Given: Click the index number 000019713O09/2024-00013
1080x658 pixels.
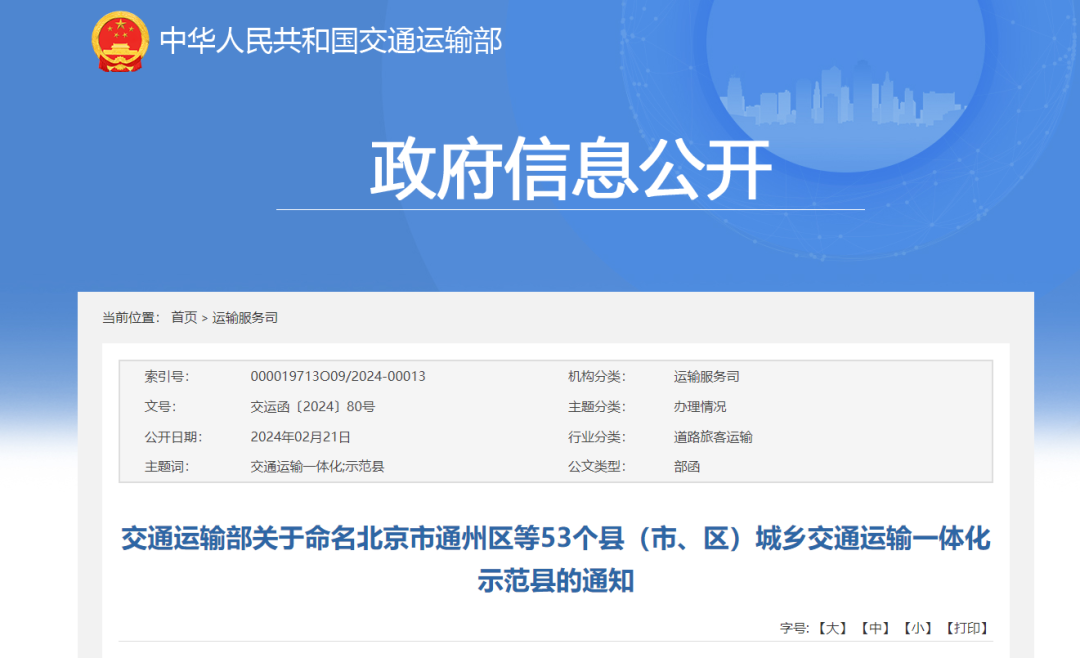Looking at the screenshot, I should [338, 377].
